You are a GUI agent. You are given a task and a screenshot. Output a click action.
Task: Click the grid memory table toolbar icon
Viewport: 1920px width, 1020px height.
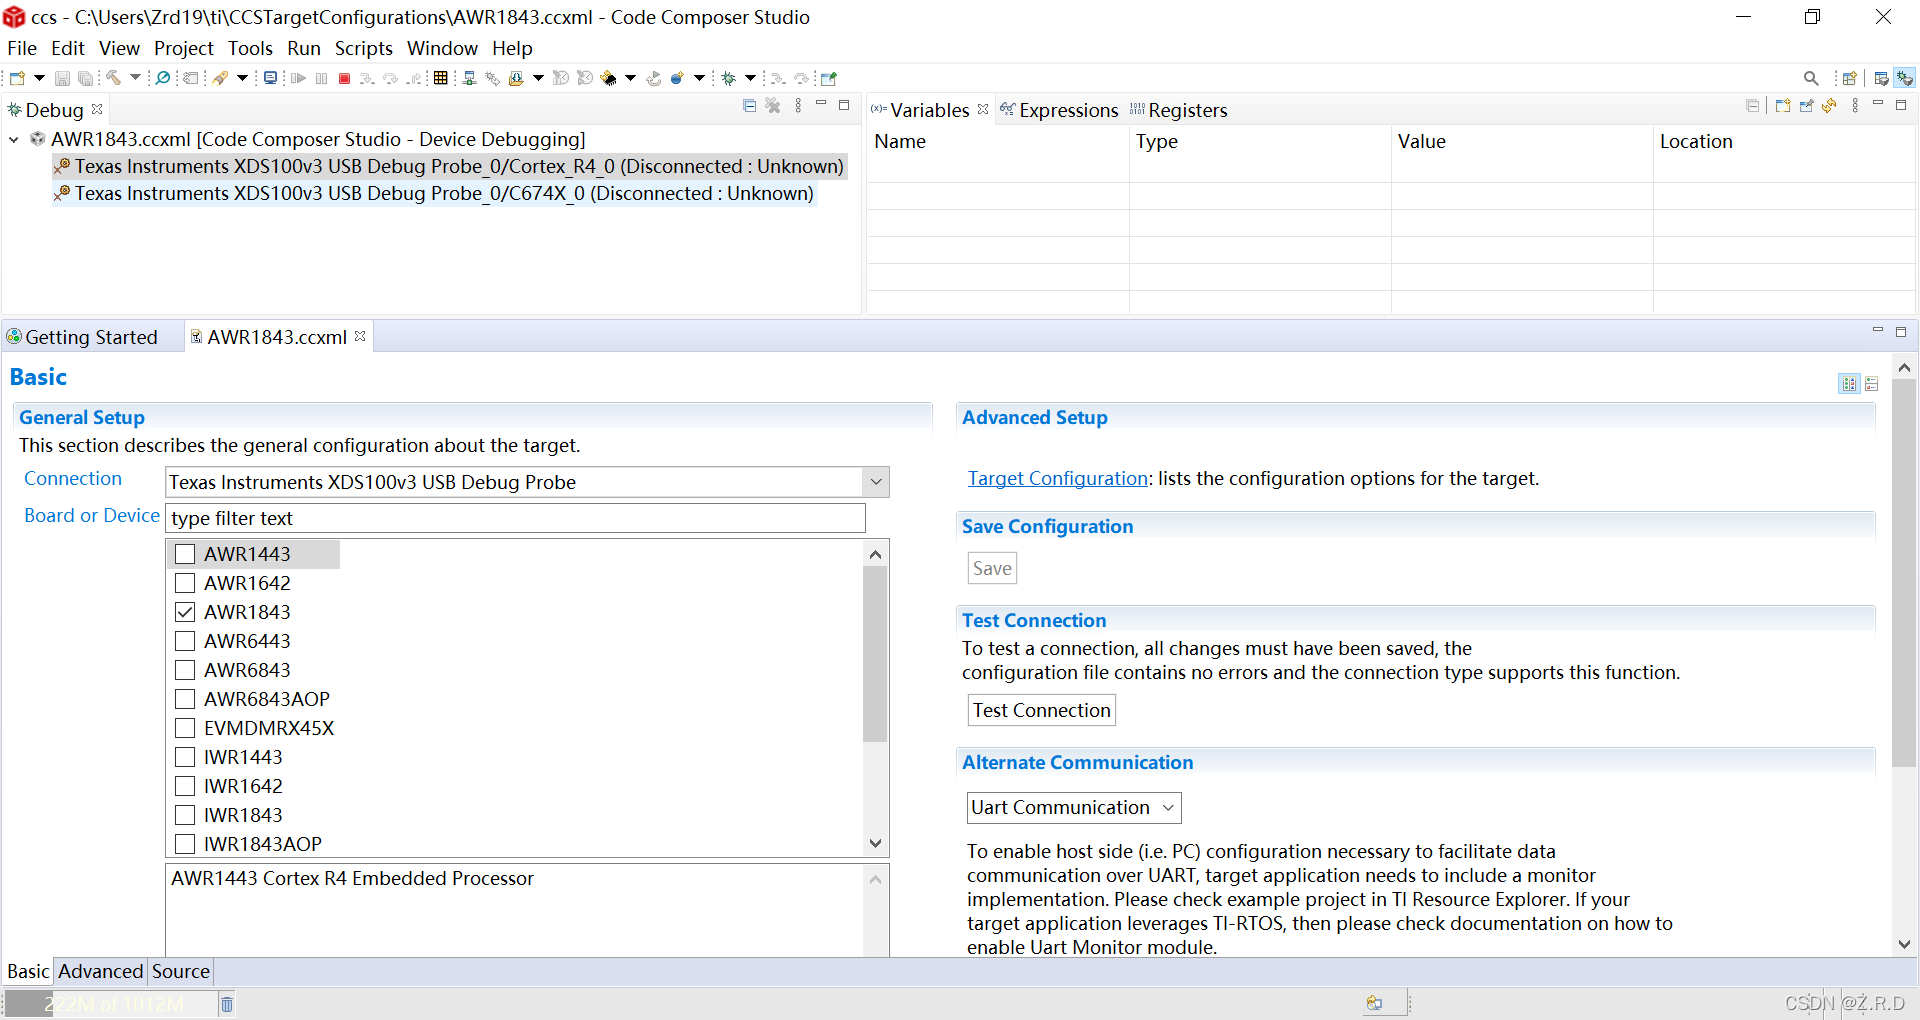click(x=440, y=78)
